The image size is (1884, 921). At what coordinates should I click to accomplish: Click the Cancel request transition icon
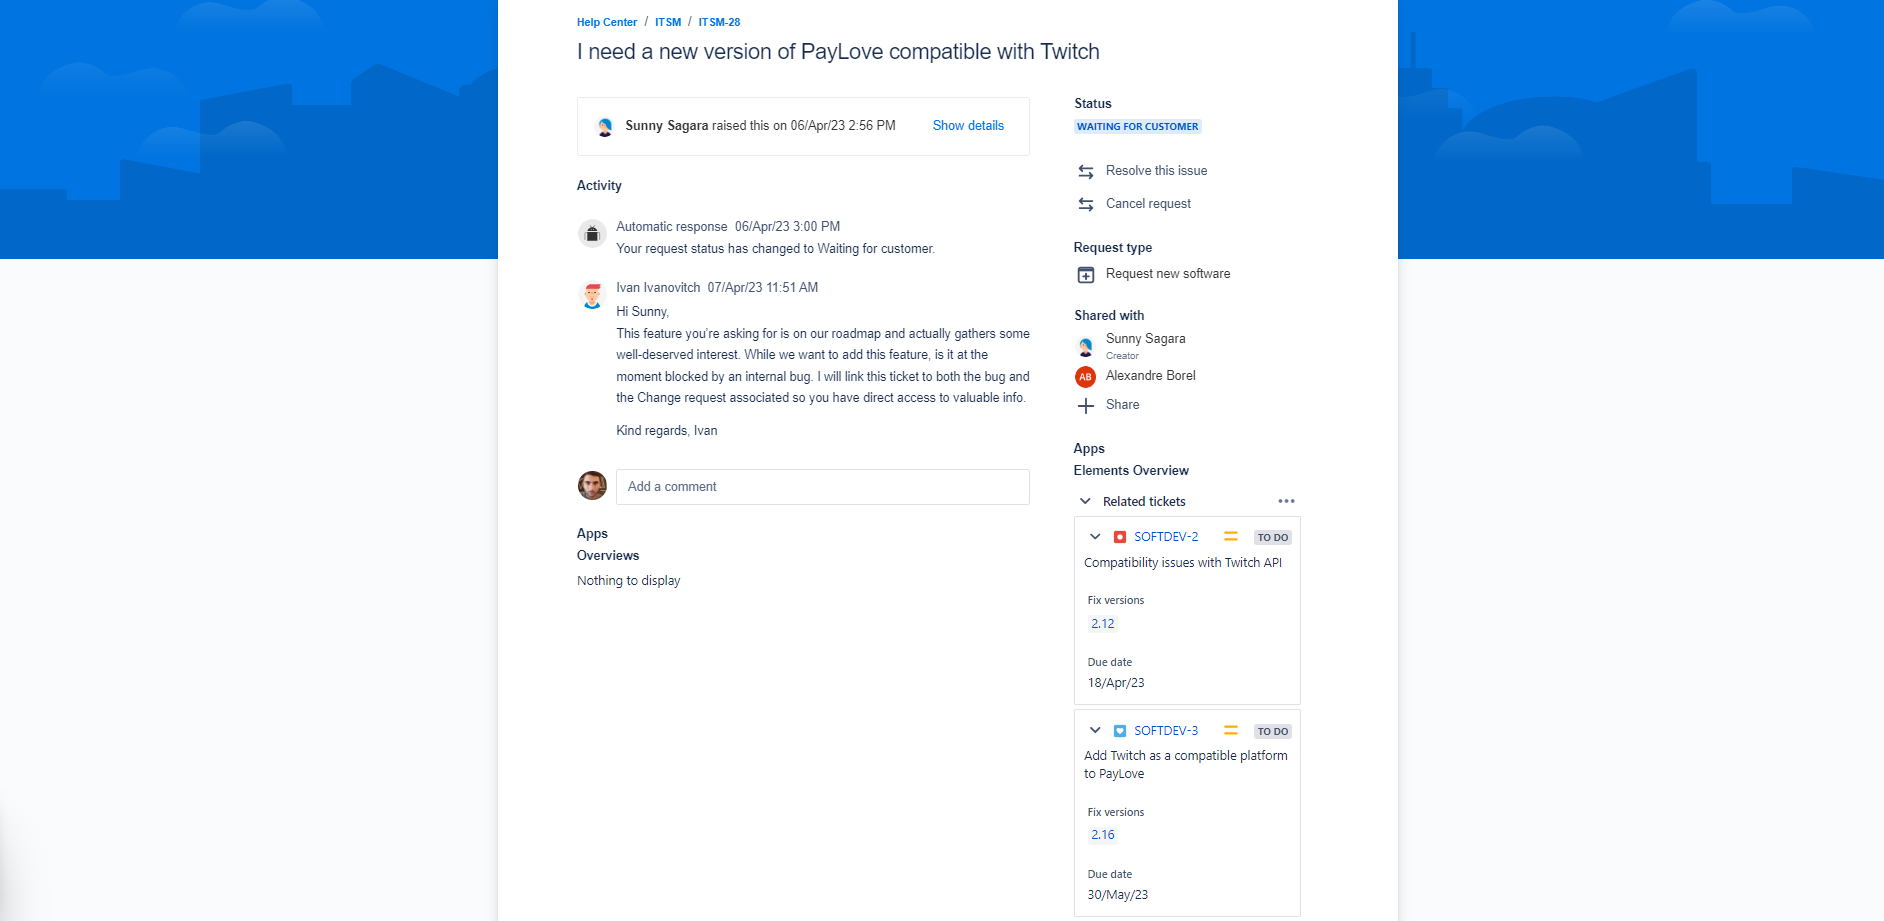[1085, 205]
